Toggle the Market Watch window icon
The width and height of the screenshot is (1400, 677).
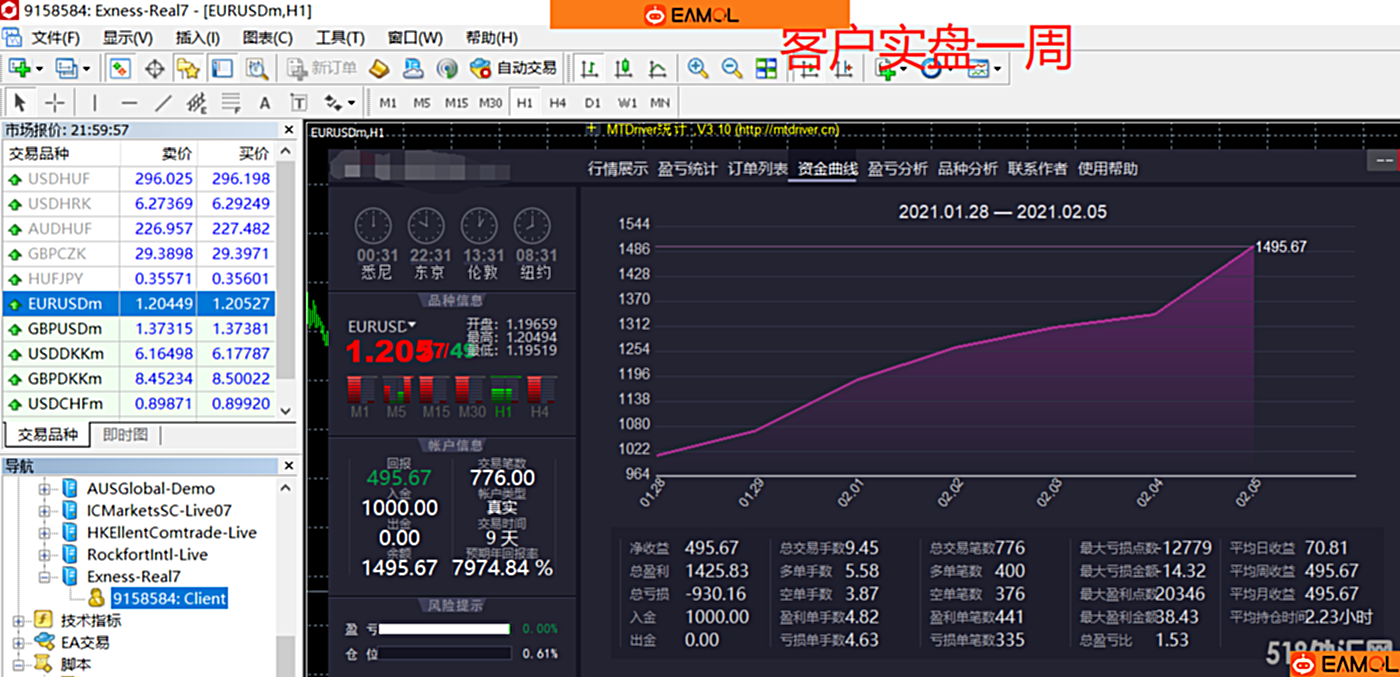[x=121, y=68]
